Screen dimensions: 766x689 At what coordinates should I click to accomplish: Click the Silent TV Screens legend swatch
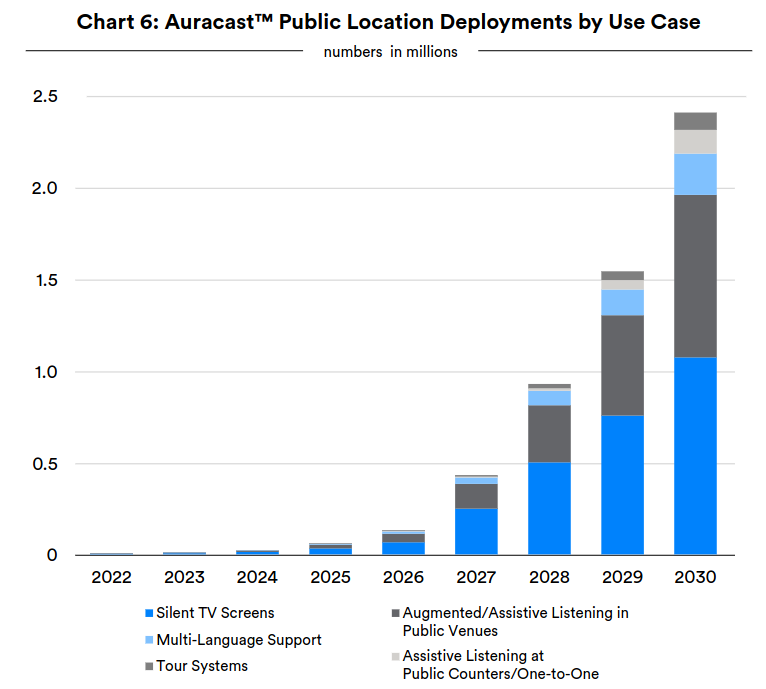149,613
